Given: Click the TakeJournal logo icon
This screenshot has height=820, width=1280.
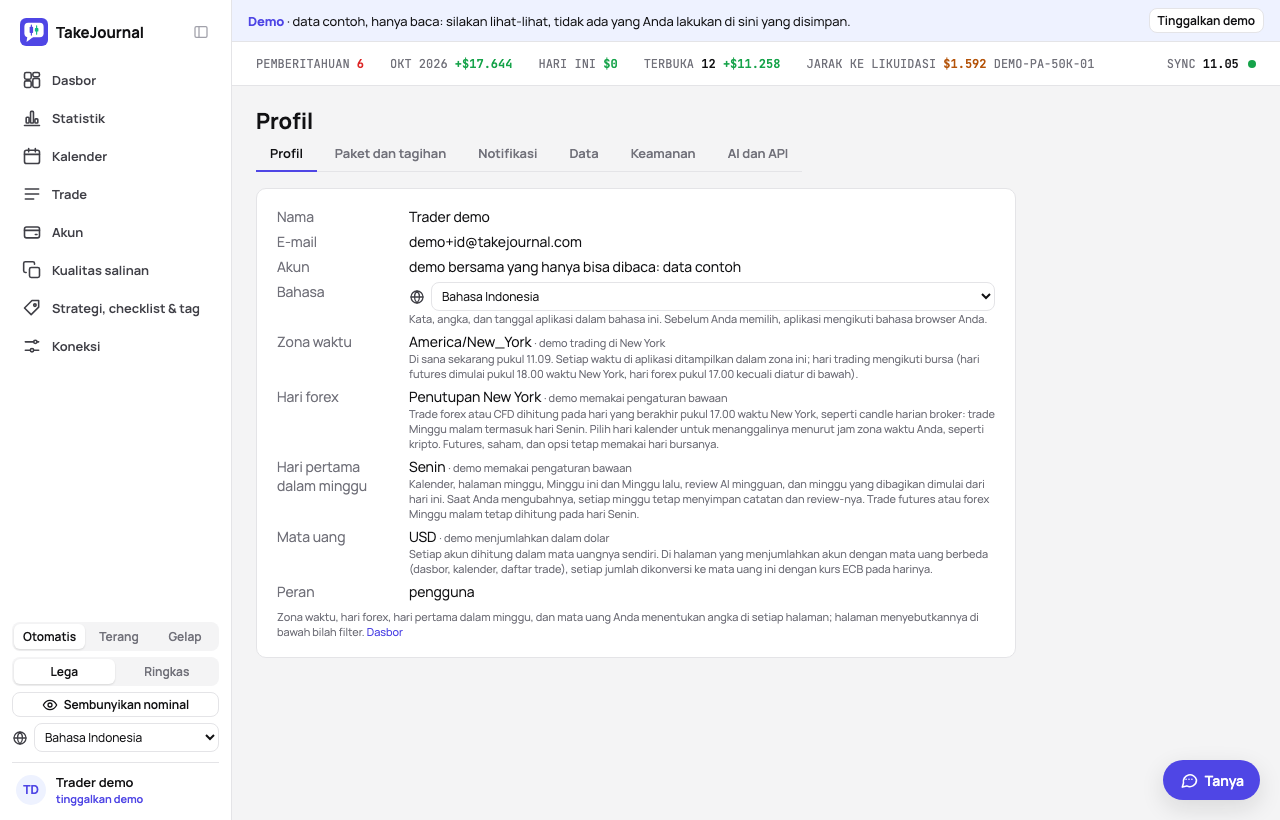Looking at the screenshot, I should (x=34, y=32).
